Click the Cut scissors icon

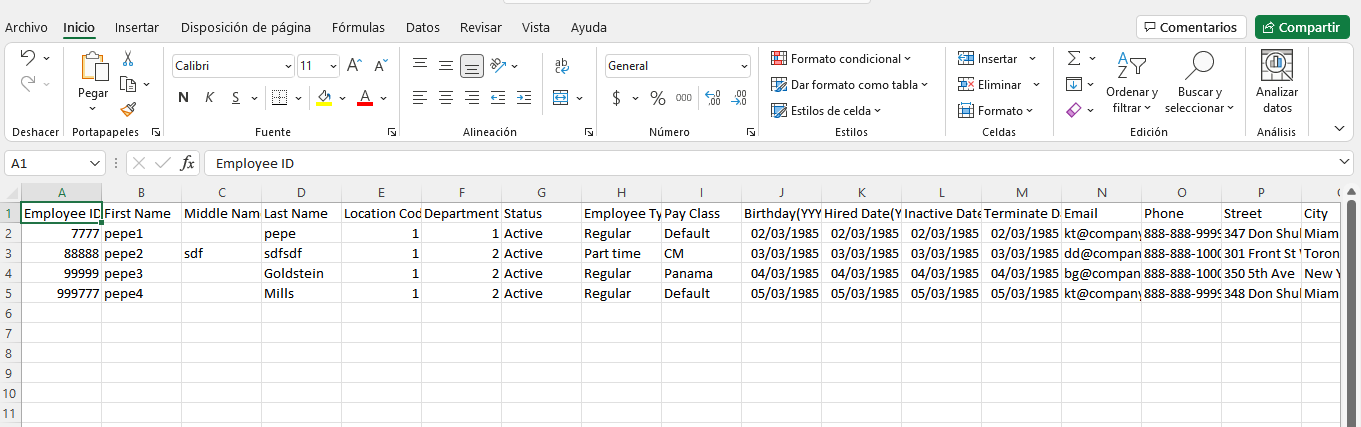[x=128, y=59]
